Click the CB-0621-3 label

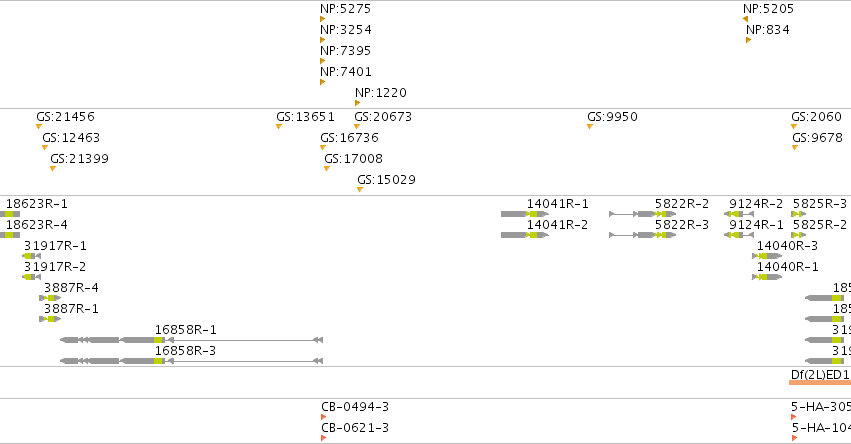pyautogui.click(x=355, y=428)
